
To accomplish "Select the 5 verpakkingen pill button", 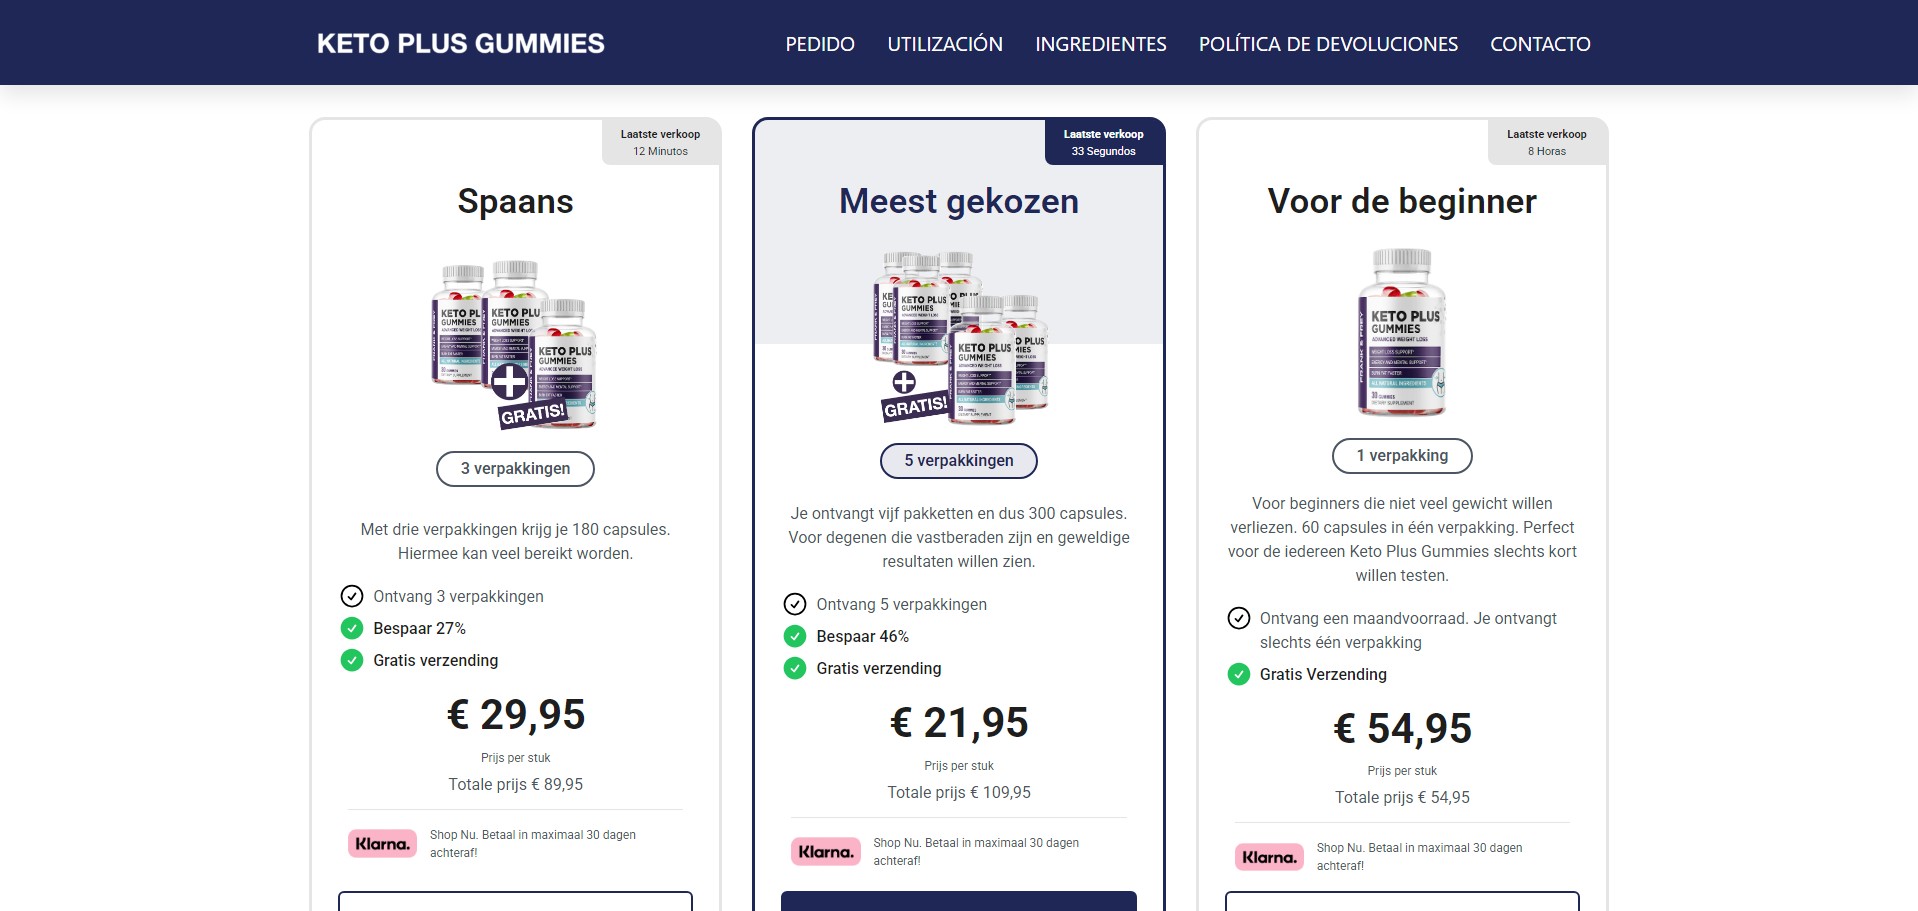I will click(x=958, y=461).
